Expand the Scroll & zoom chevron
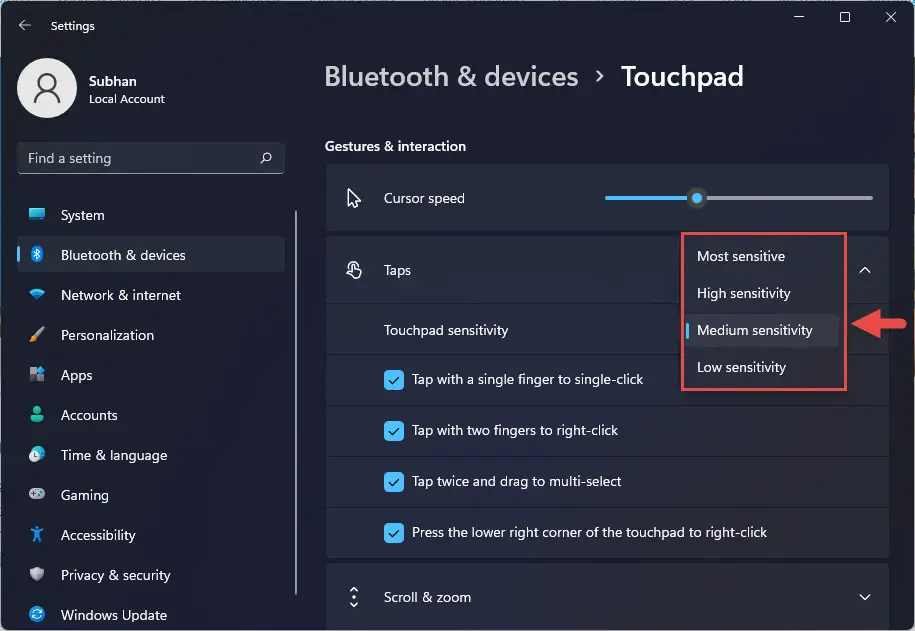The width and height of the screenshot is (915, 631). coord(865,597)
